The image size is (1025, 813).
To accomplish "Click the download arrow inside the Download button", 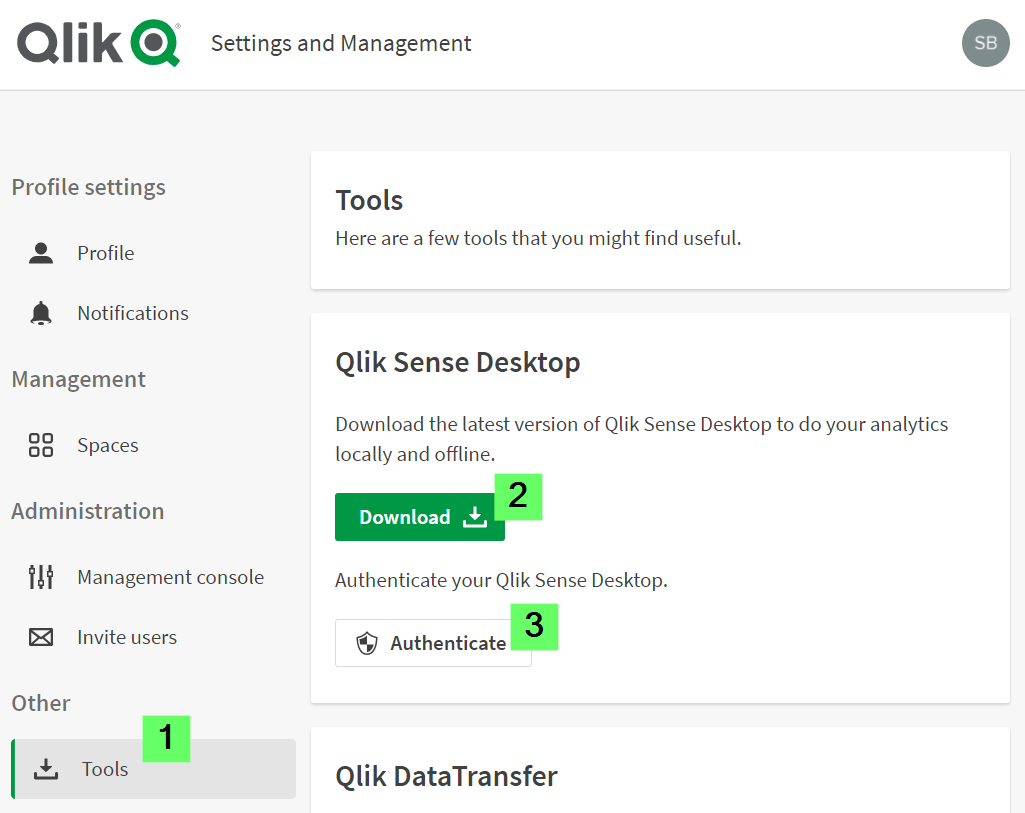I will (x=473, y=517).
